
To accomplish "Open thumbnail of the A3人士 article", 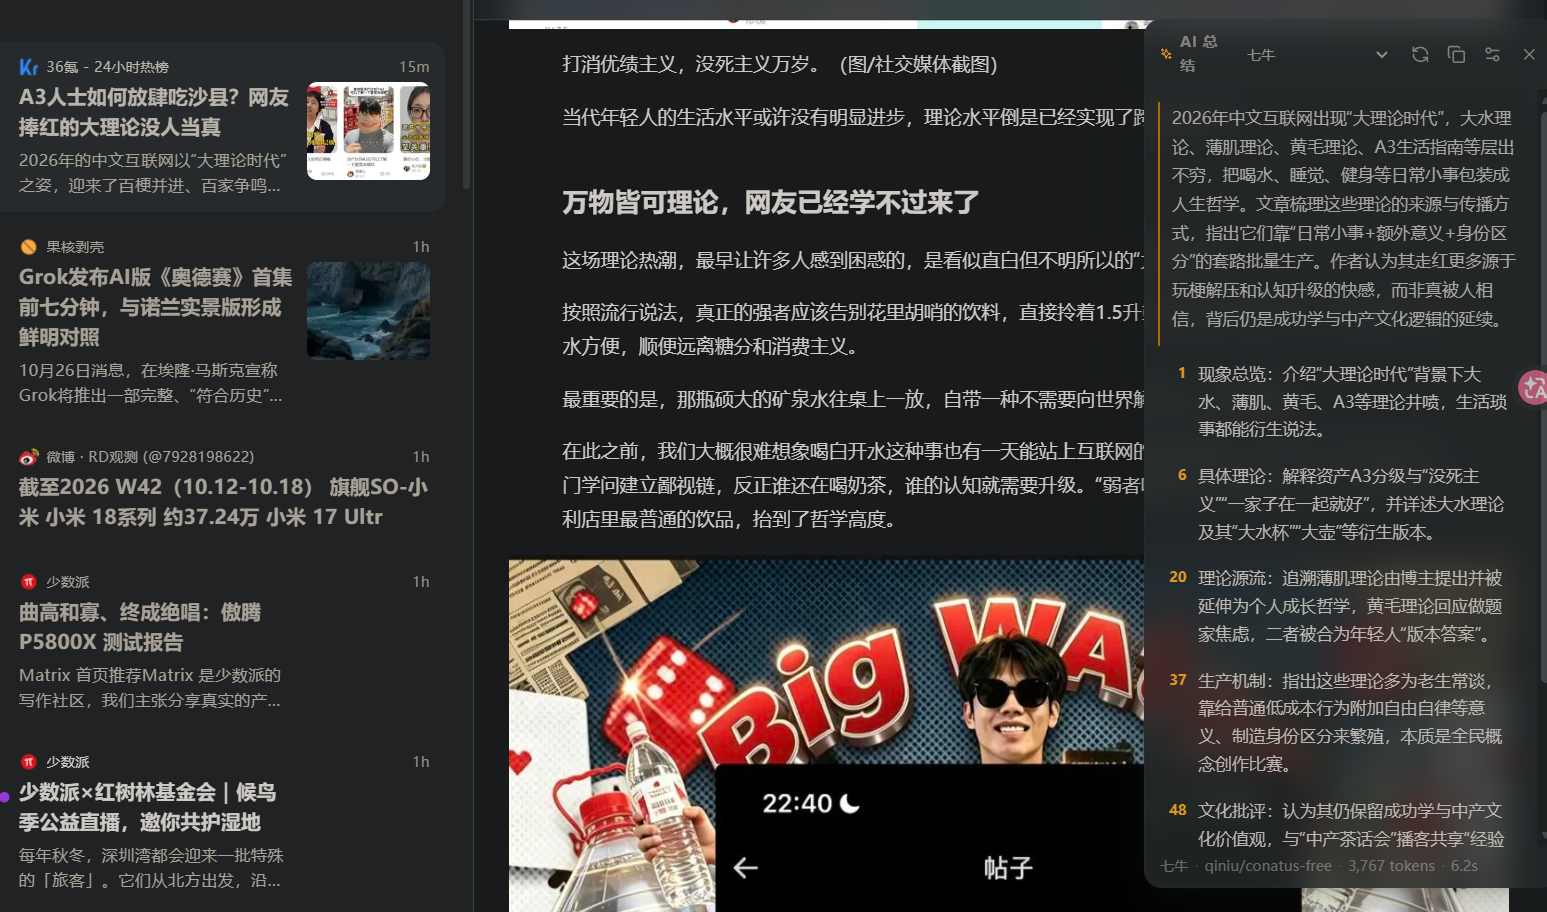I will [368, 131].
